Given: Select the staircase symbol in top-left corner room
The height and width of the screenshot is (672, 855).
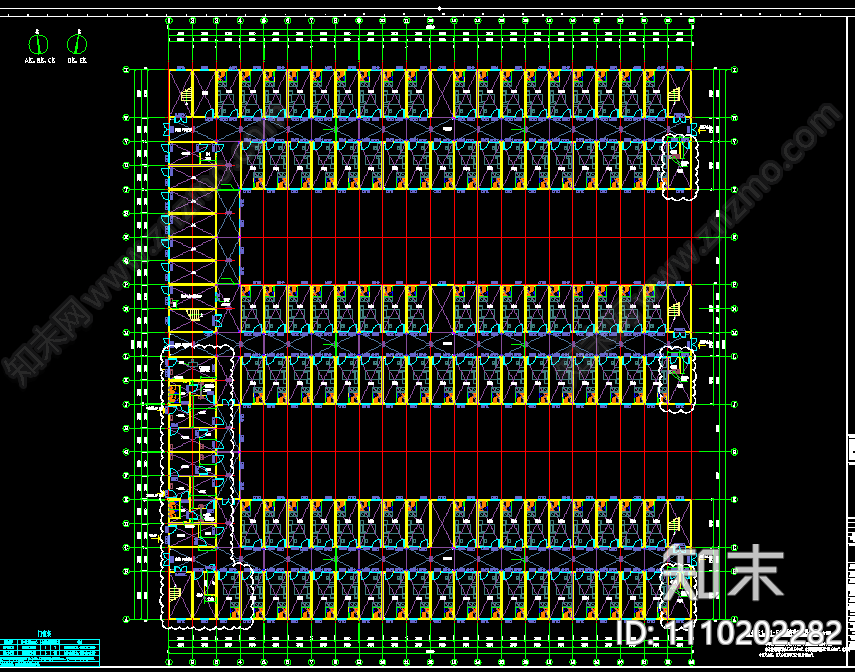Looking at the screenshot, I should (x=185, y=95).
